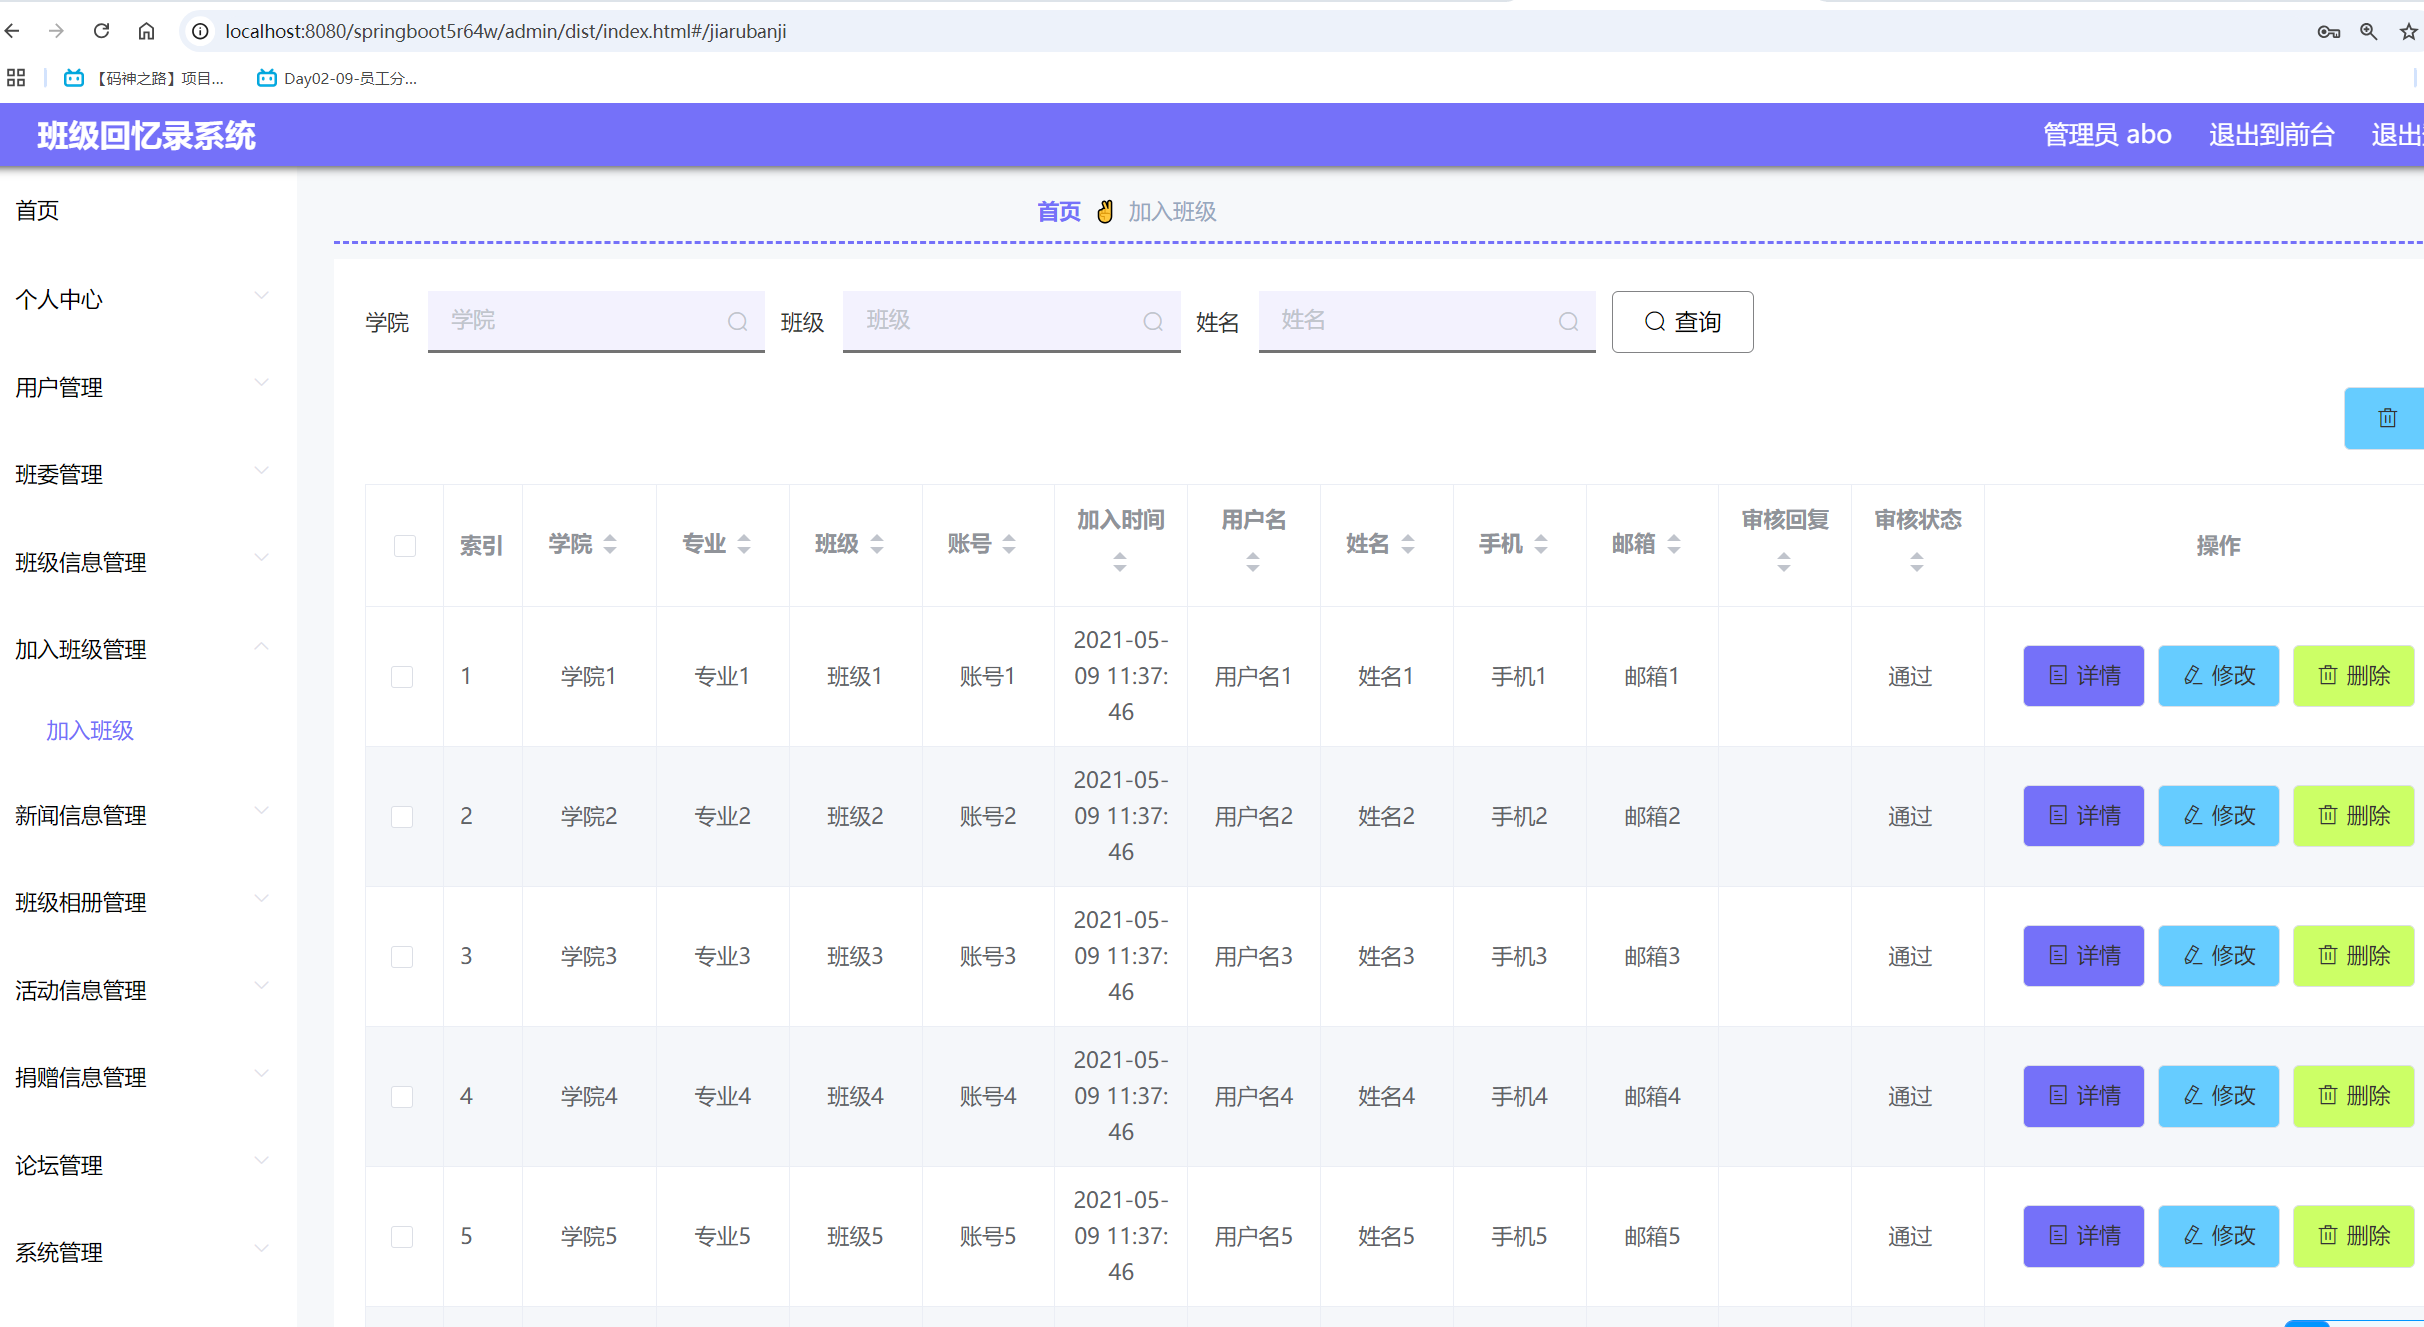The width and height of the screenshot is (2424, 1327).
Task: Check the row 4 学院4 checkbox
Action: pos(402,1097)
